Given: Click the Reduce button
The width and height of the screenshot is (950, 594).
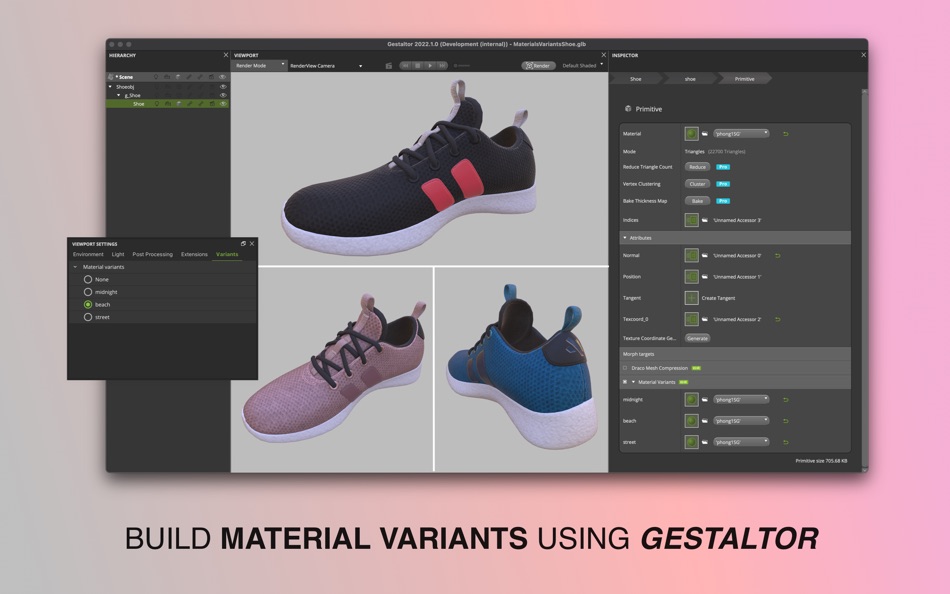Looking at the screenshot, I should 697,167.
